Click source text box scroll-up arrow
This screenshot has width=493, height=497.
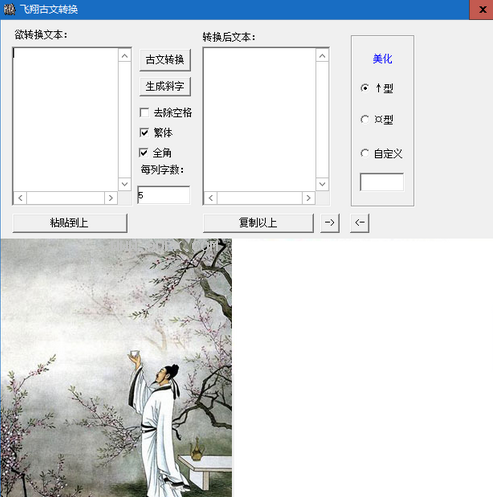tap(125, 56)
